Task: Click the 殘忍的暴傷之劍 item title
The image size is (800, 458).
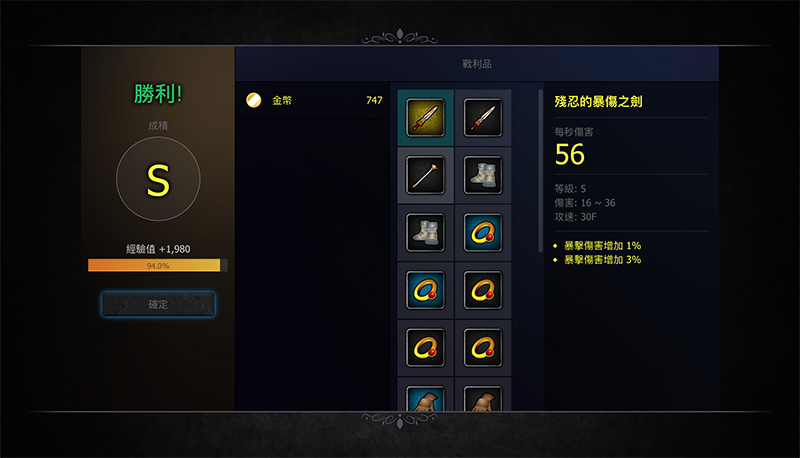Action: point(598,101)
